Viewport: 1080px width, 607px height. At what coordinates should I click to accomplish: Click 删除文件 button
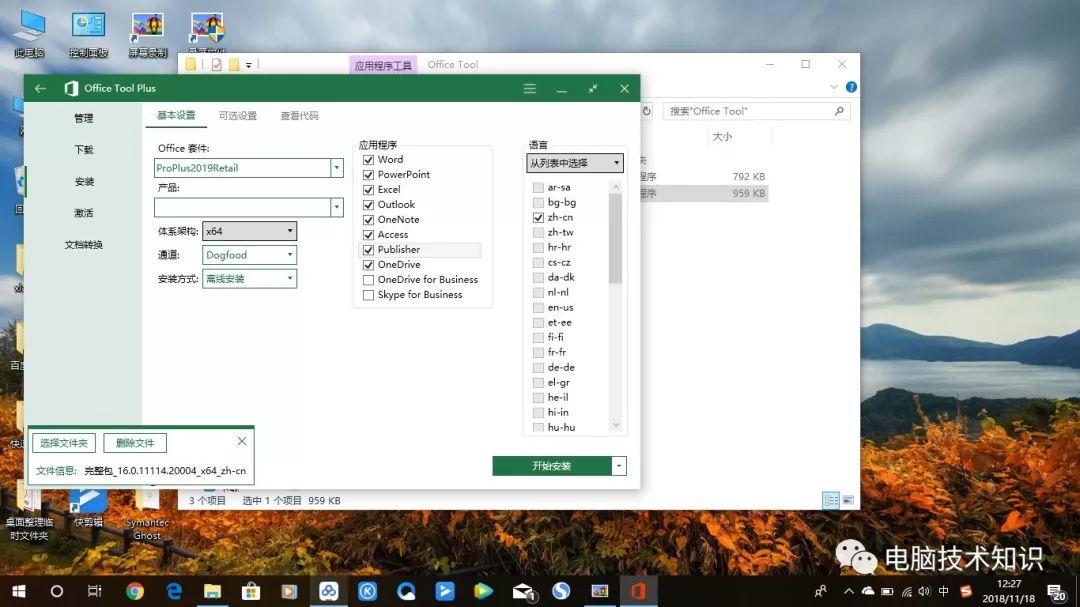click(x=135, y=443)
